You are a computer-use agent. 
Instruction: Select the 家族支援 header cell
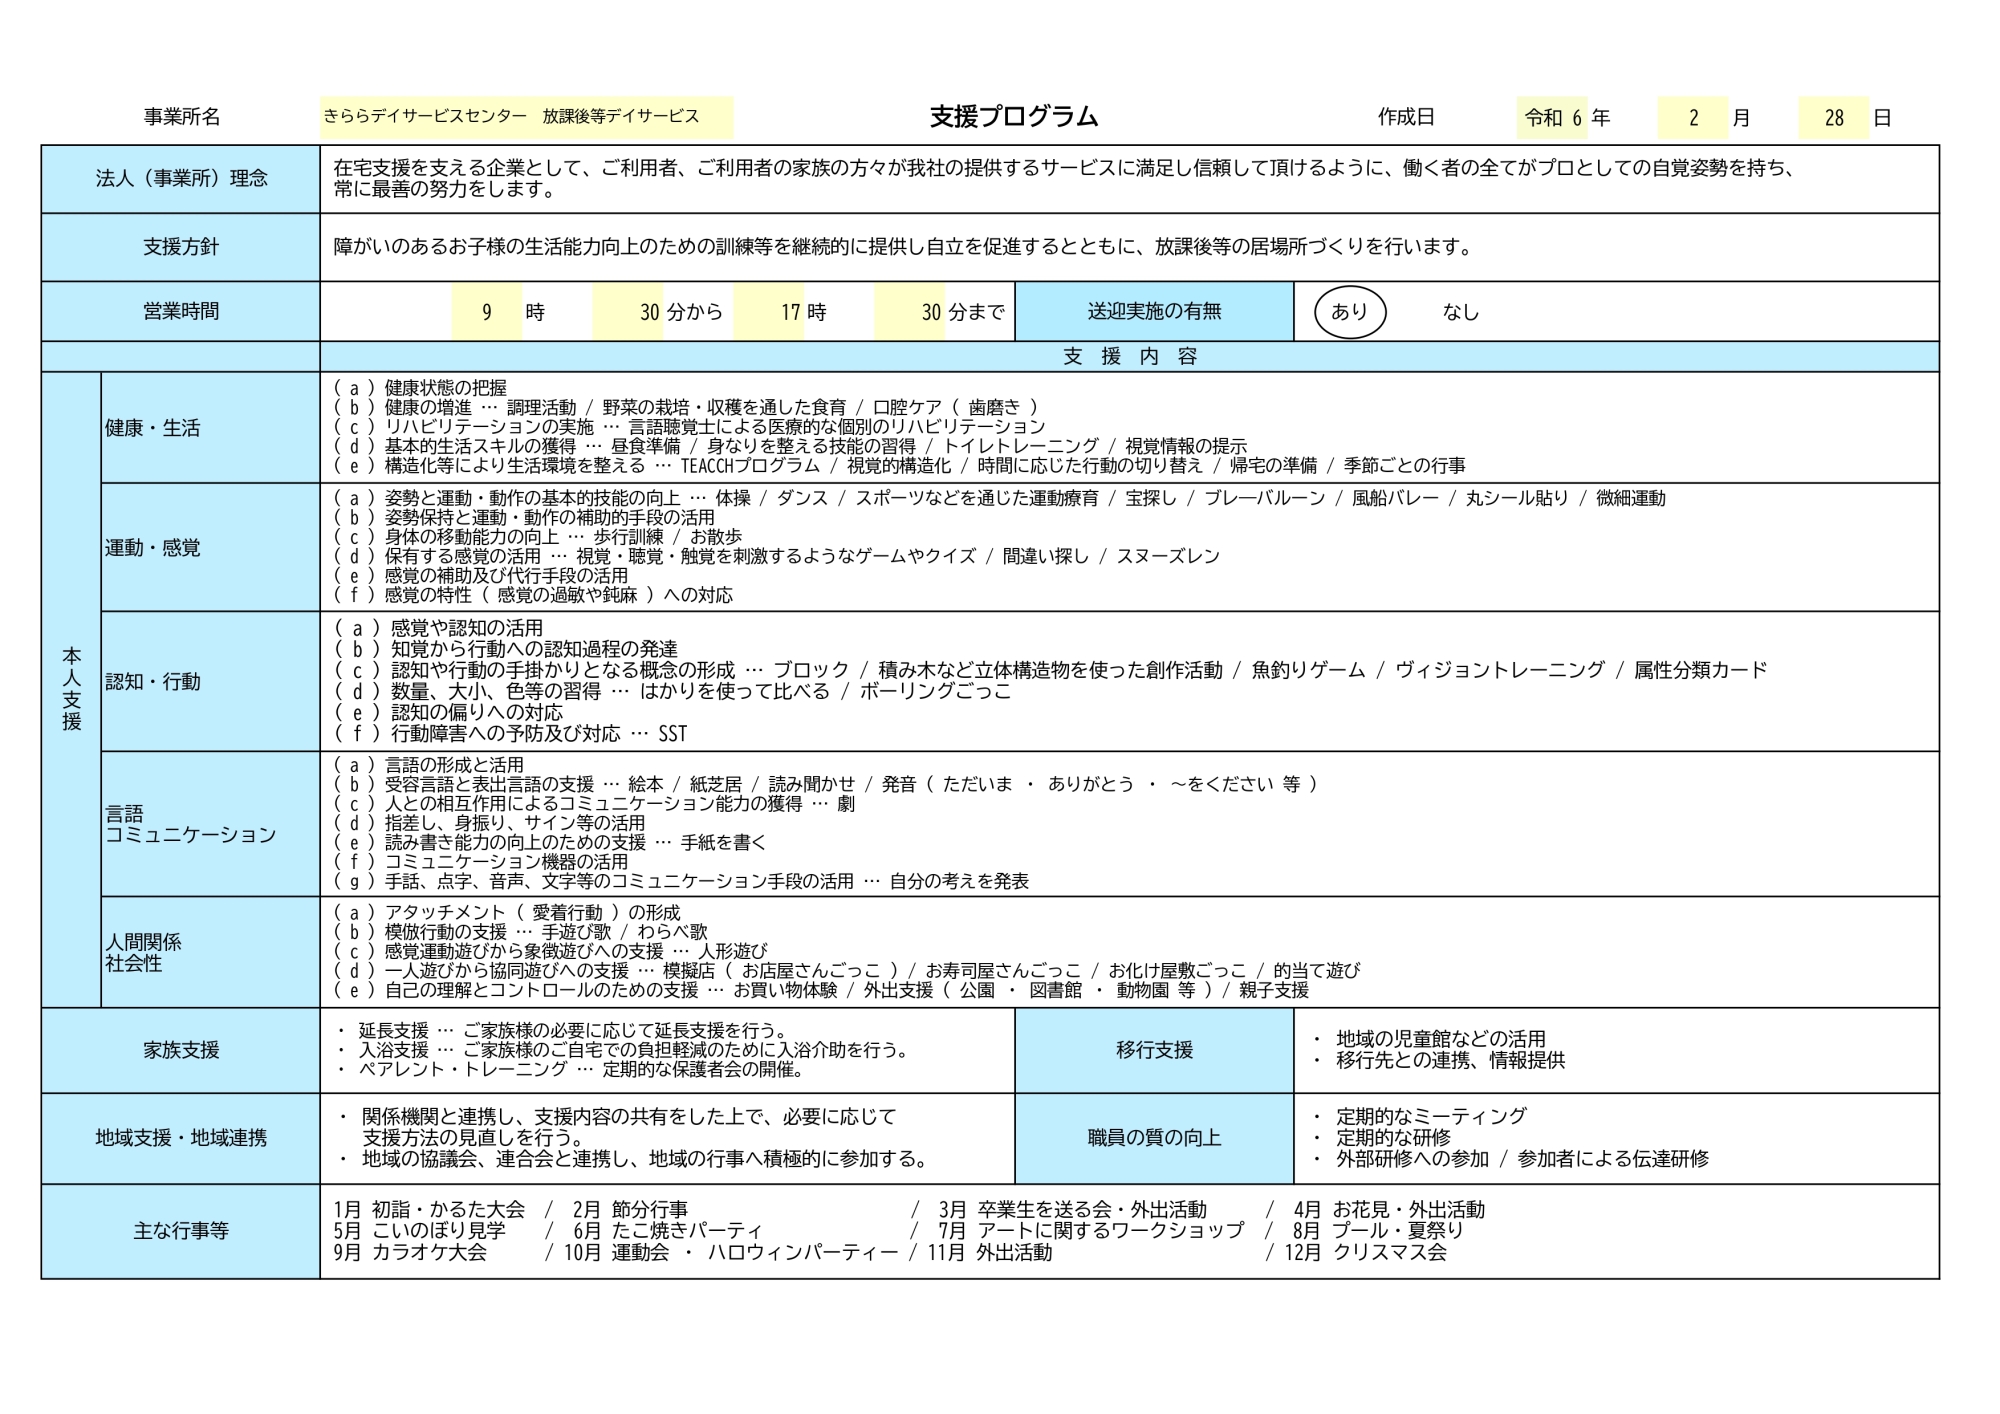(x=181, y=1050)
